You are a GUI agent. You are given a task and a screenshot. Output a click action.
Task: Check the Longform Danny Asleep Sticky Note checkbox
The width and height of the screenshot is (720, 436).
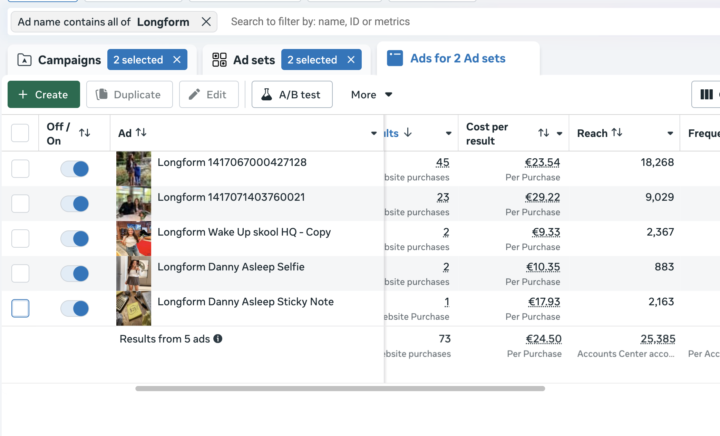pyautogui.click(x=20, y=308)
